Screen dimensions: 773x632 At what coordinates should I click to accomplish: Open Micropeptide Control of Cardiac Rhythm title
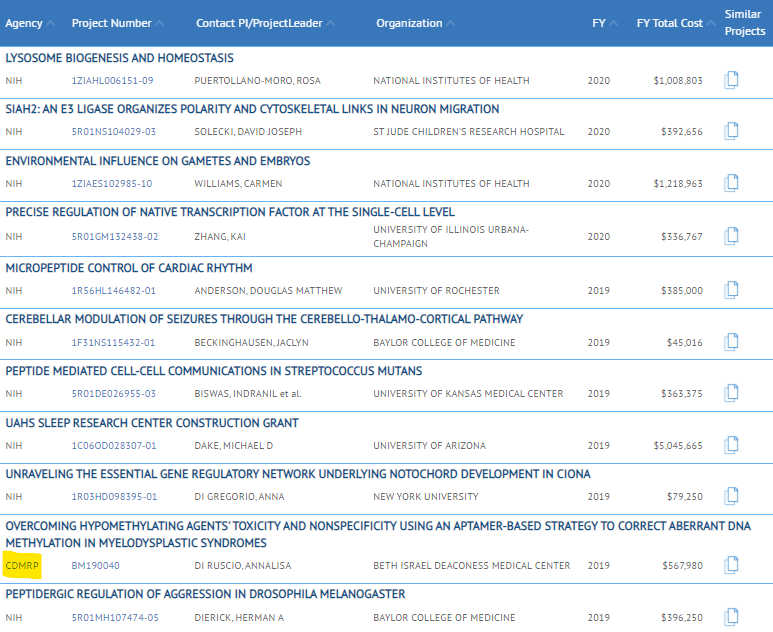pos(129,268)
